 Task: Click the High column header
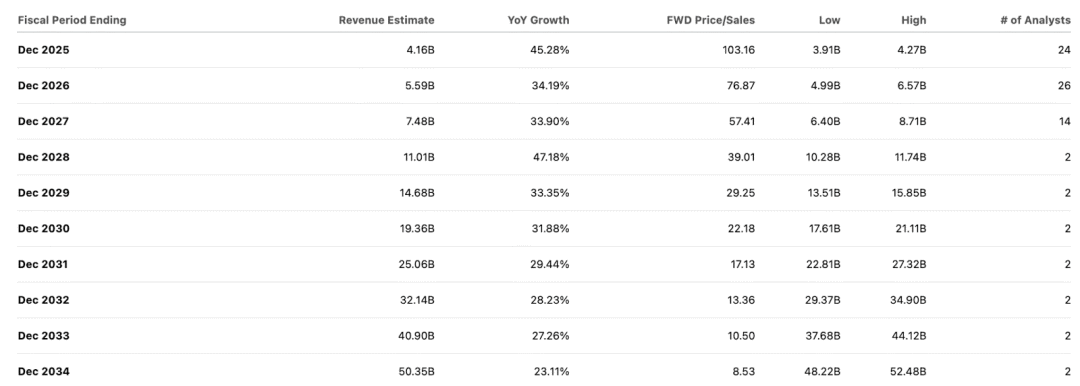(913, 20)
